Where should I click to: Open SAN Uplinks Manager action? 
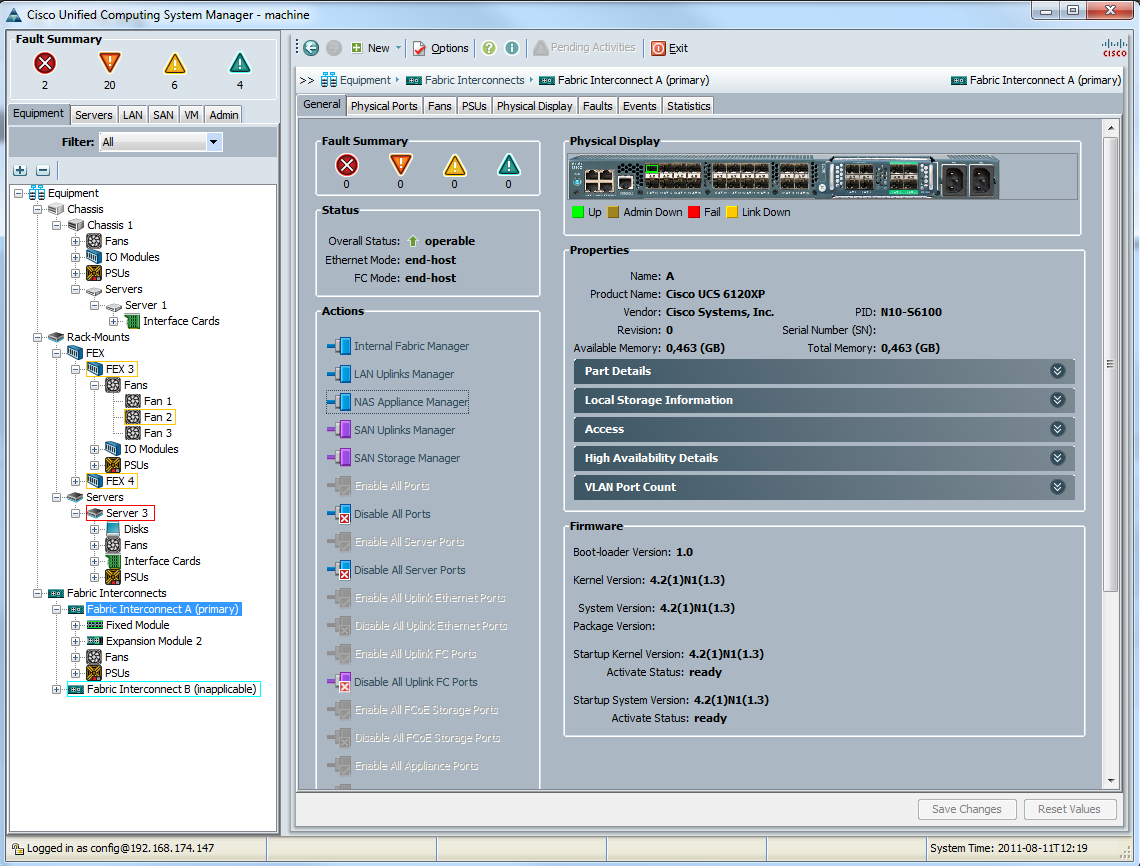pos(391,430)
